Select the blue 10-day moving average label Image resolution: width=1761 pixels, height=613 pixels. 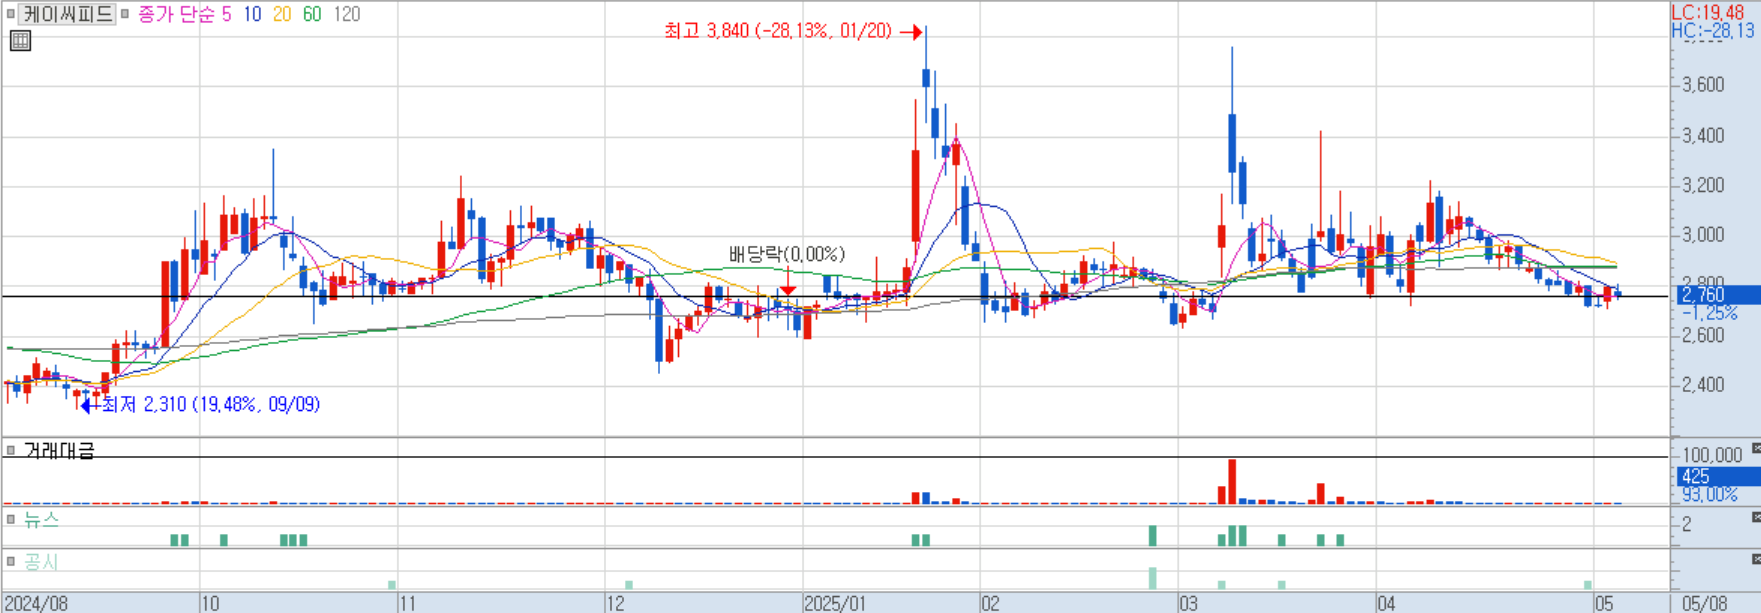pos(252,14)
